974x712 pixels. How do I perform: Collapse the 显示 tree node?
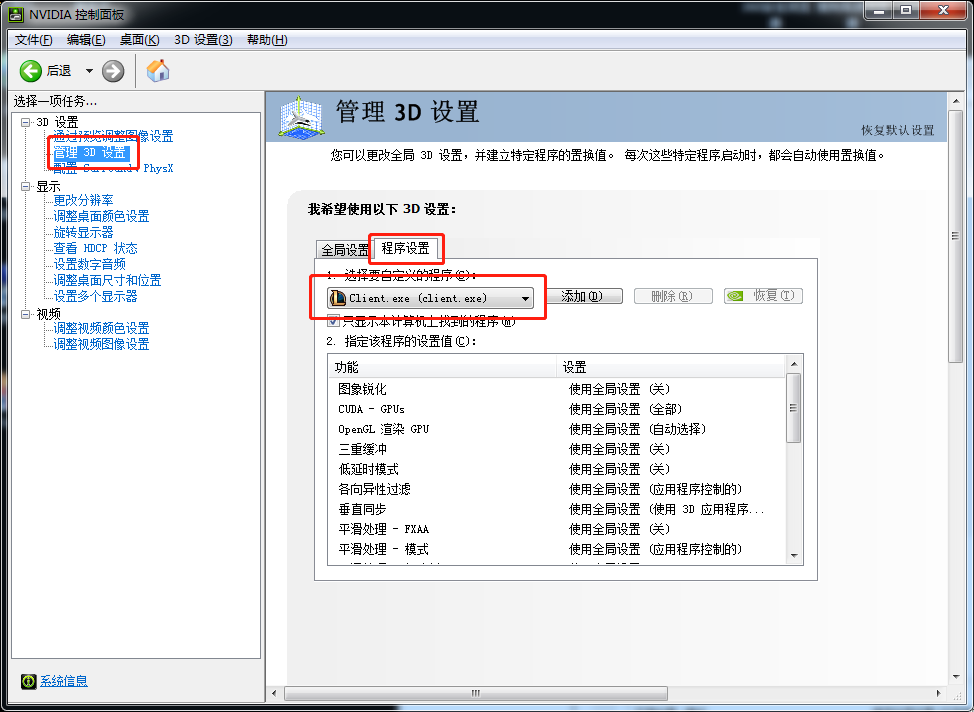pos(25,186)
